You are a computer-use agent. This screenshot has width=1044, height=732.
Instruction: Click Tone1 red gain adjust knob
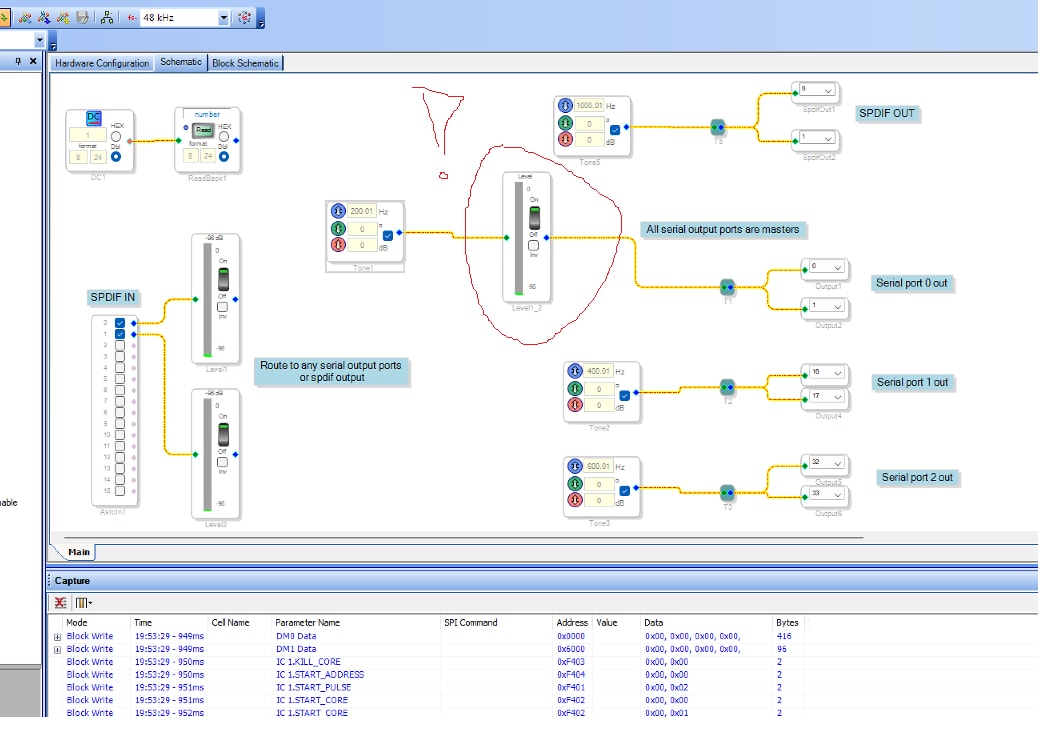[x=338, y=244]
